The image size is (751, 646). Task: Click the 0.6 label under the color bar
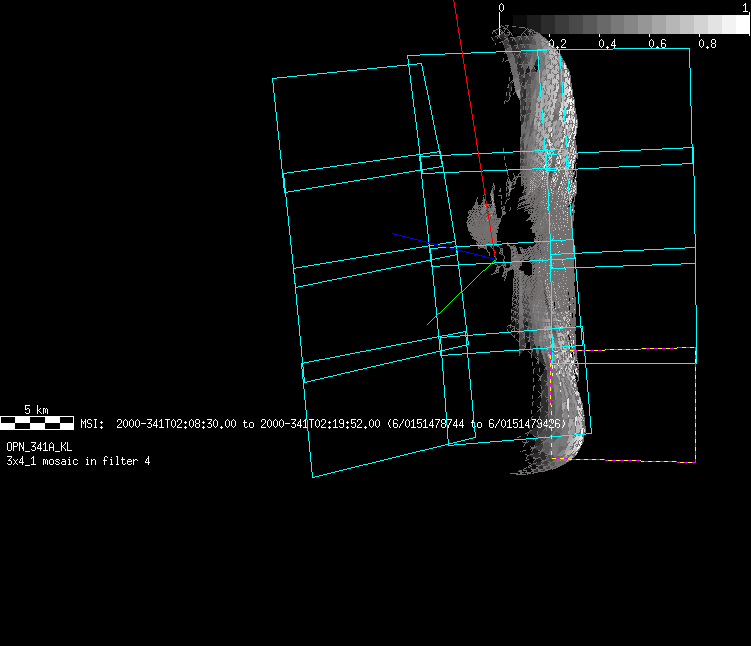(657, 44)
